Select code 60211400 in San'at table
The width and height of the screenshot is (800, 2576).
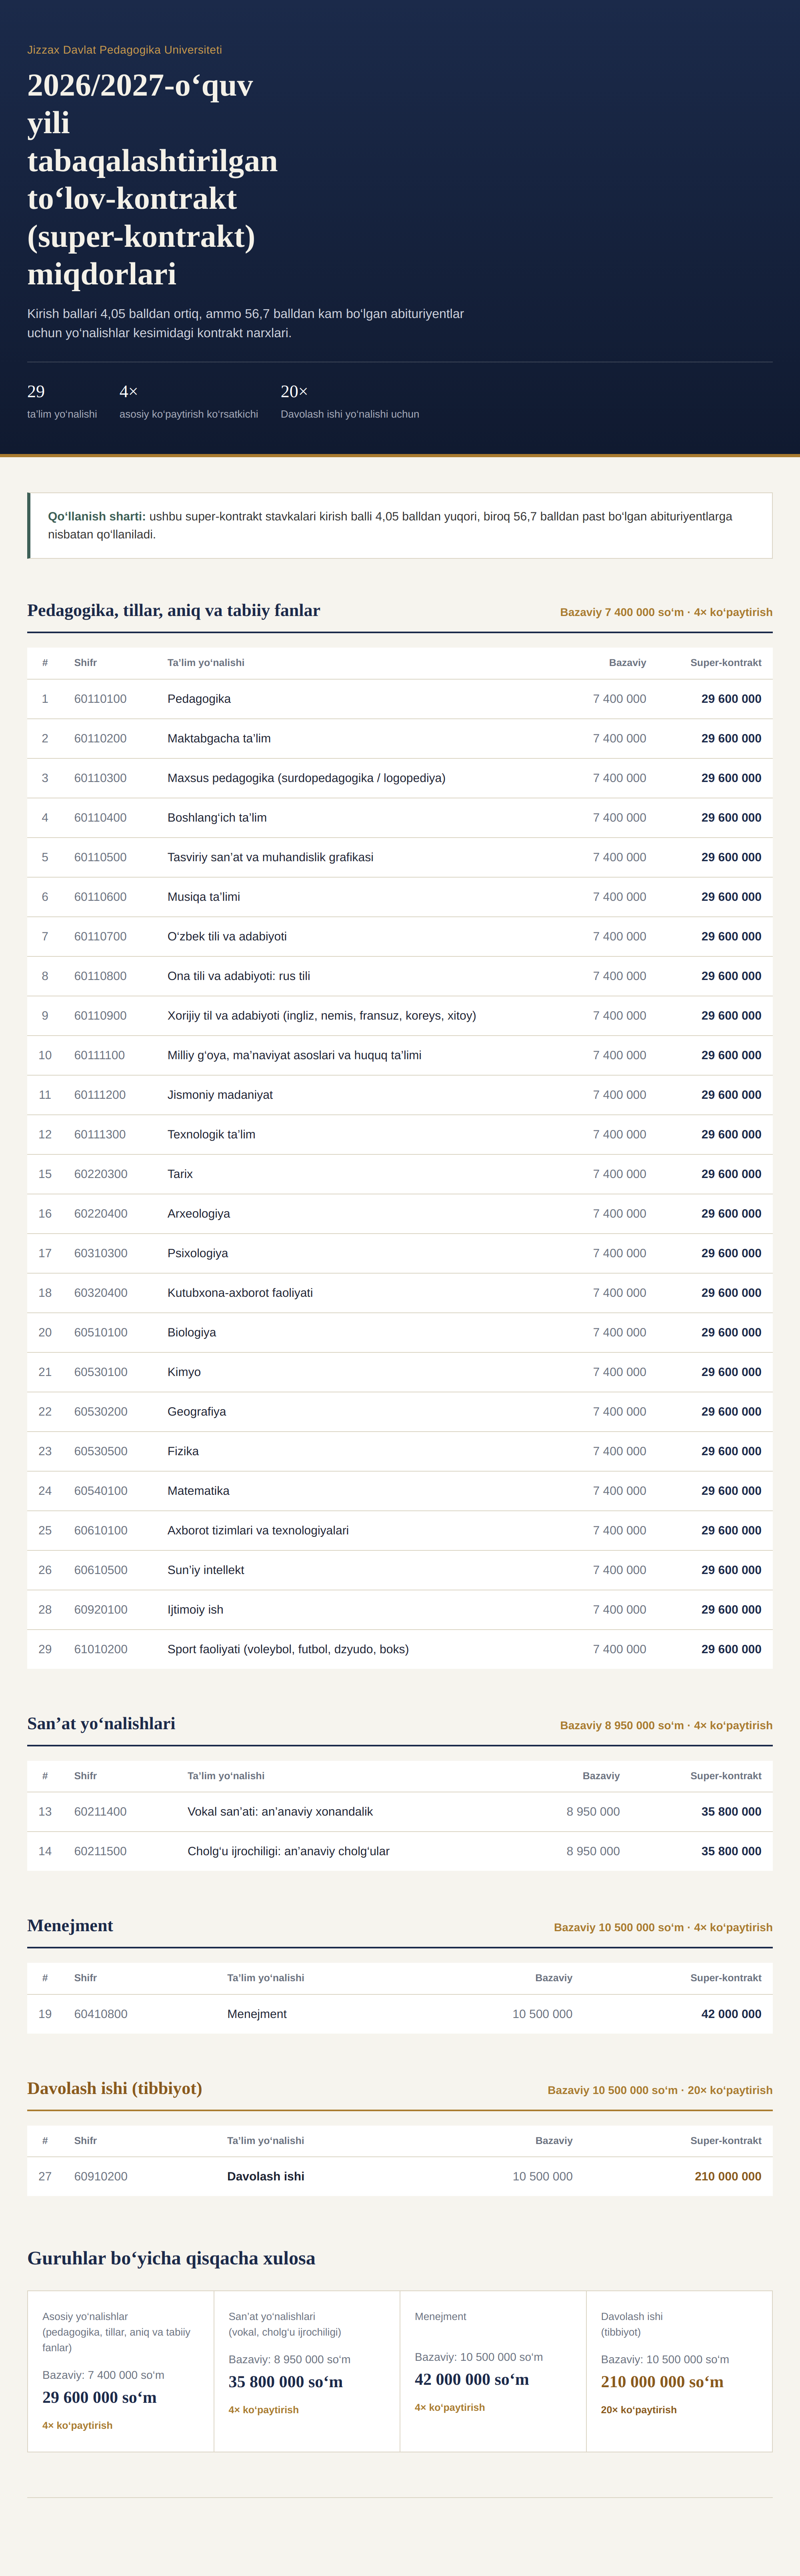tap(100, 1812)
